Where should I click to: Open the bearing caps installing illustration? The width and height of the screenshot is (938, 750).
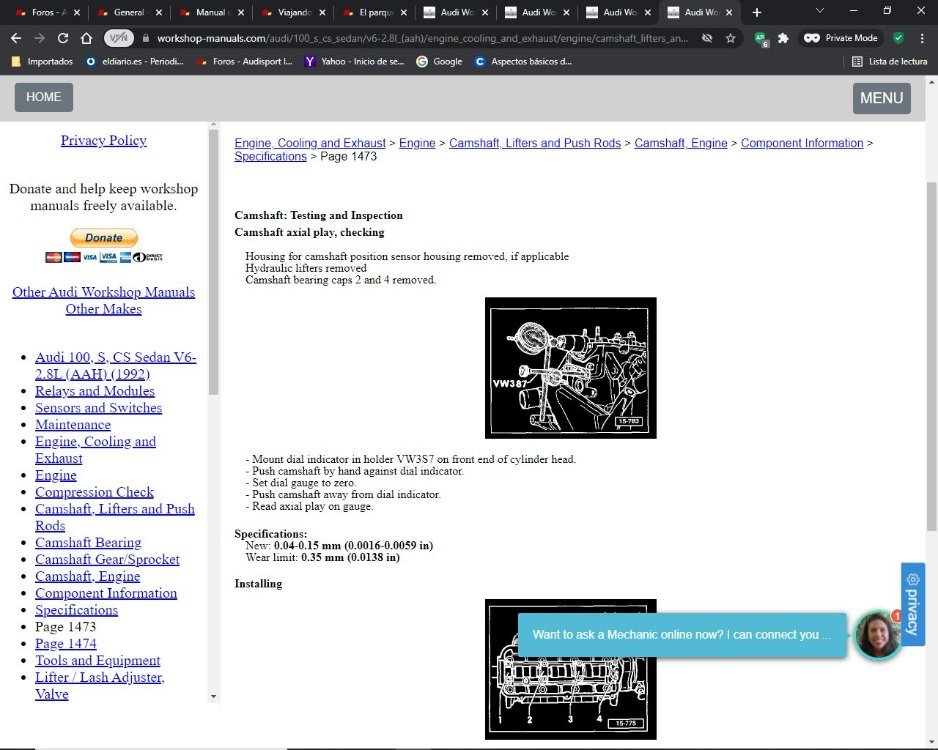571,669
